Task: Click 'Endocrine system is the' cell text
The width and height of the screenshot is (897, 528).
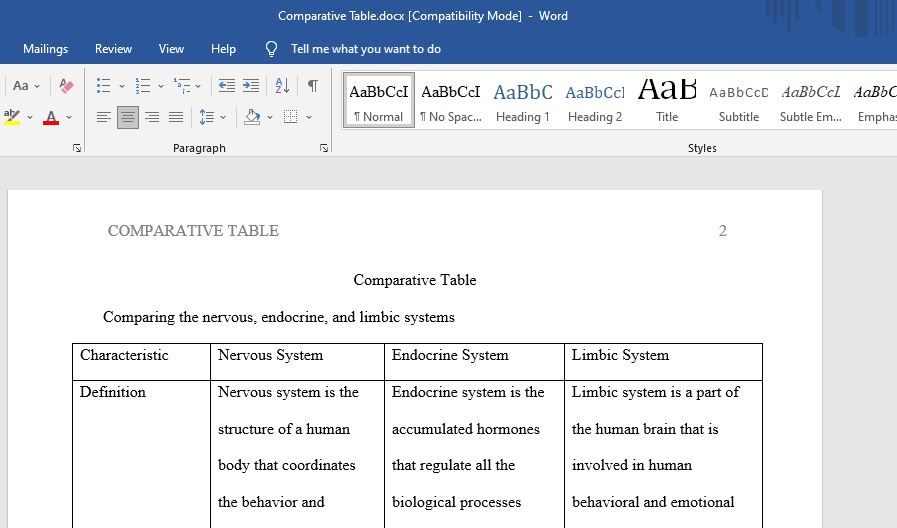Action: point(468,392)
